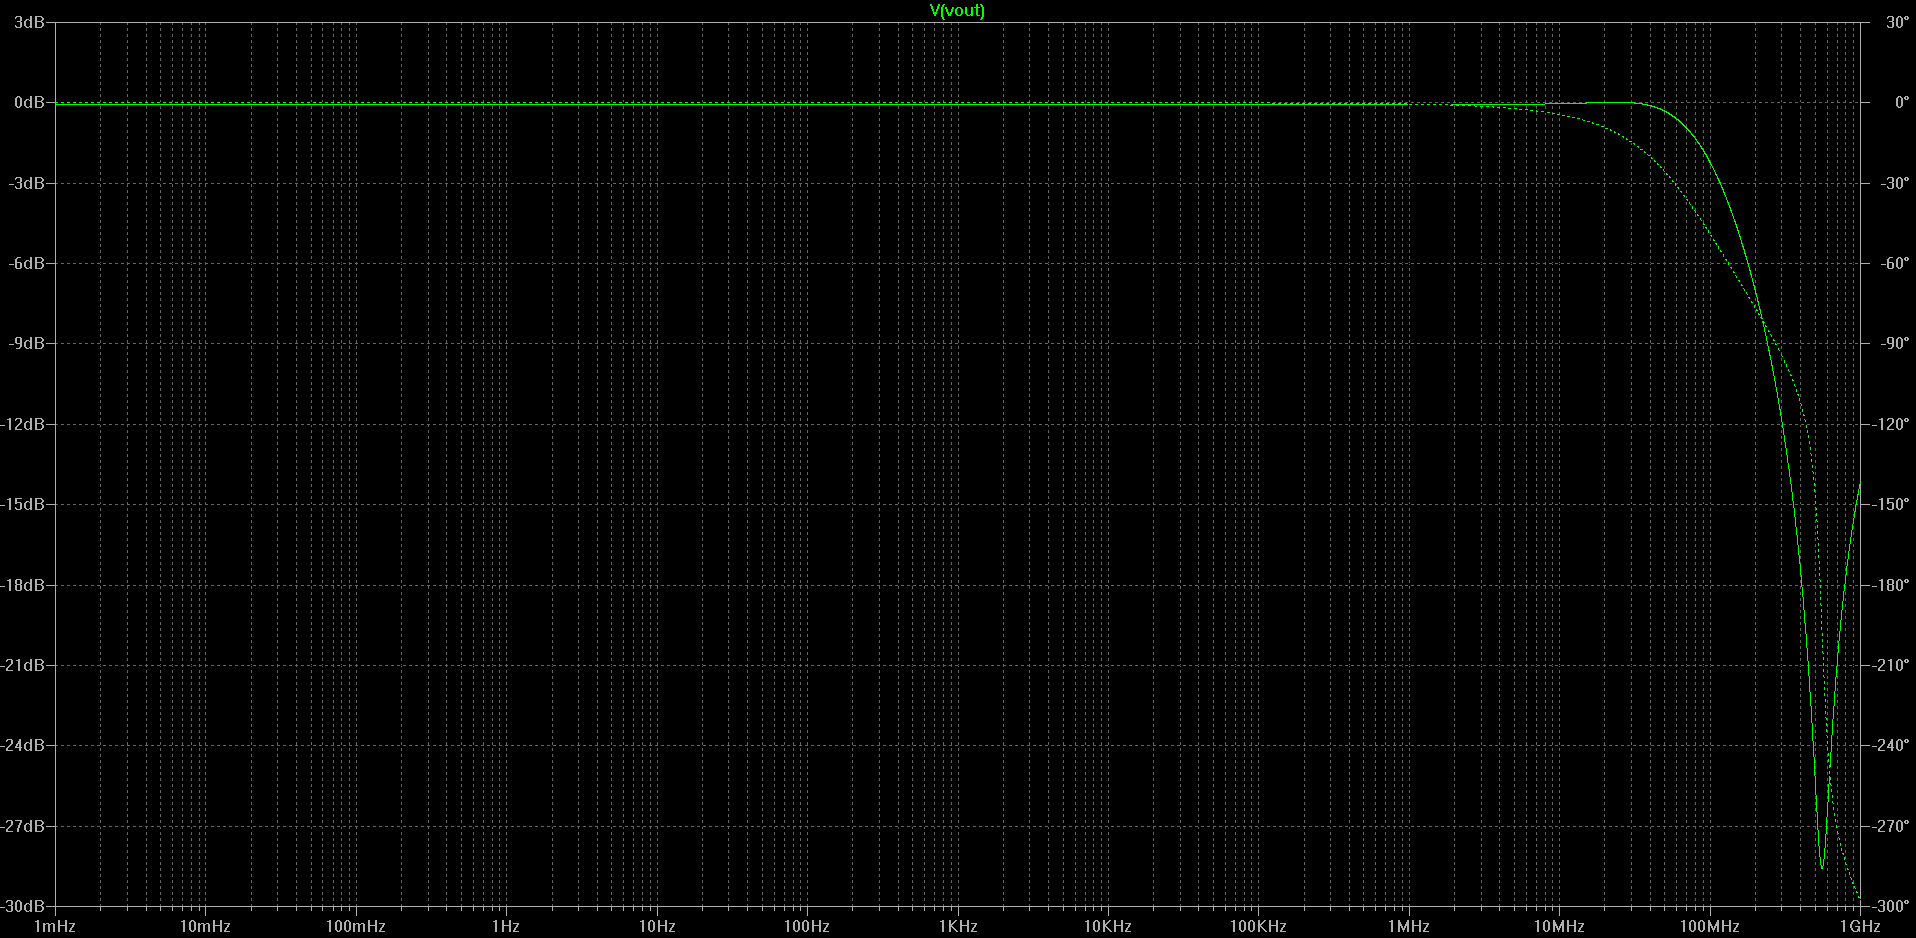Click the -90° phase axis label
Screen dimensions: 1916x938
point(1894,343)
